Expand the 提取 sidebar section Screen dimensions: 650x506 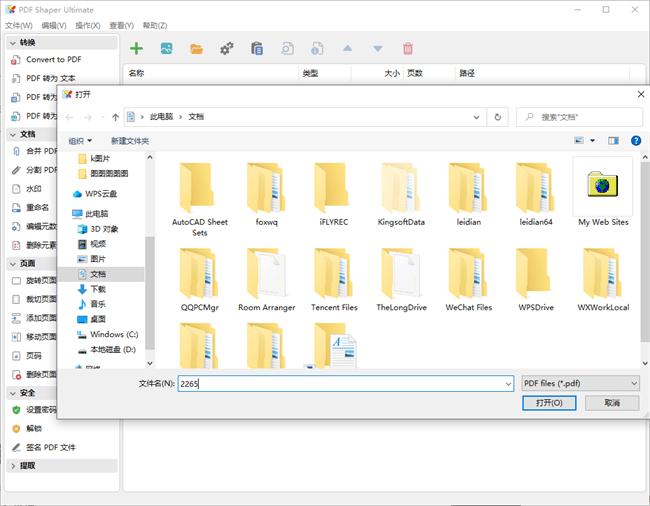(x=13, y=466)
